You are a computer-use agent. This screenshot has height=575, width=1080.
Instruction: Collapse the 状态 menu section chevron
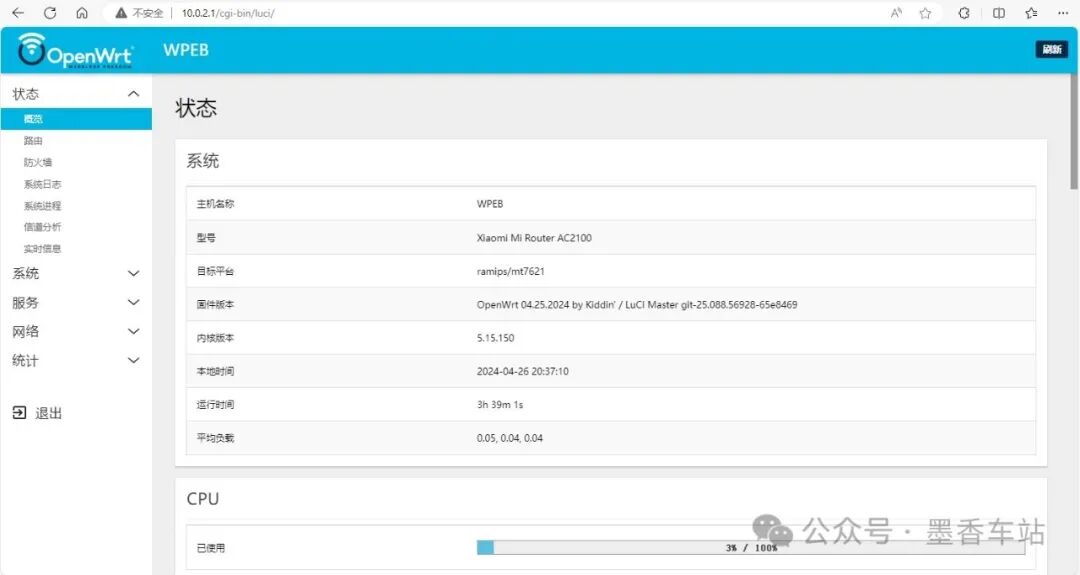tap(134, 94)
